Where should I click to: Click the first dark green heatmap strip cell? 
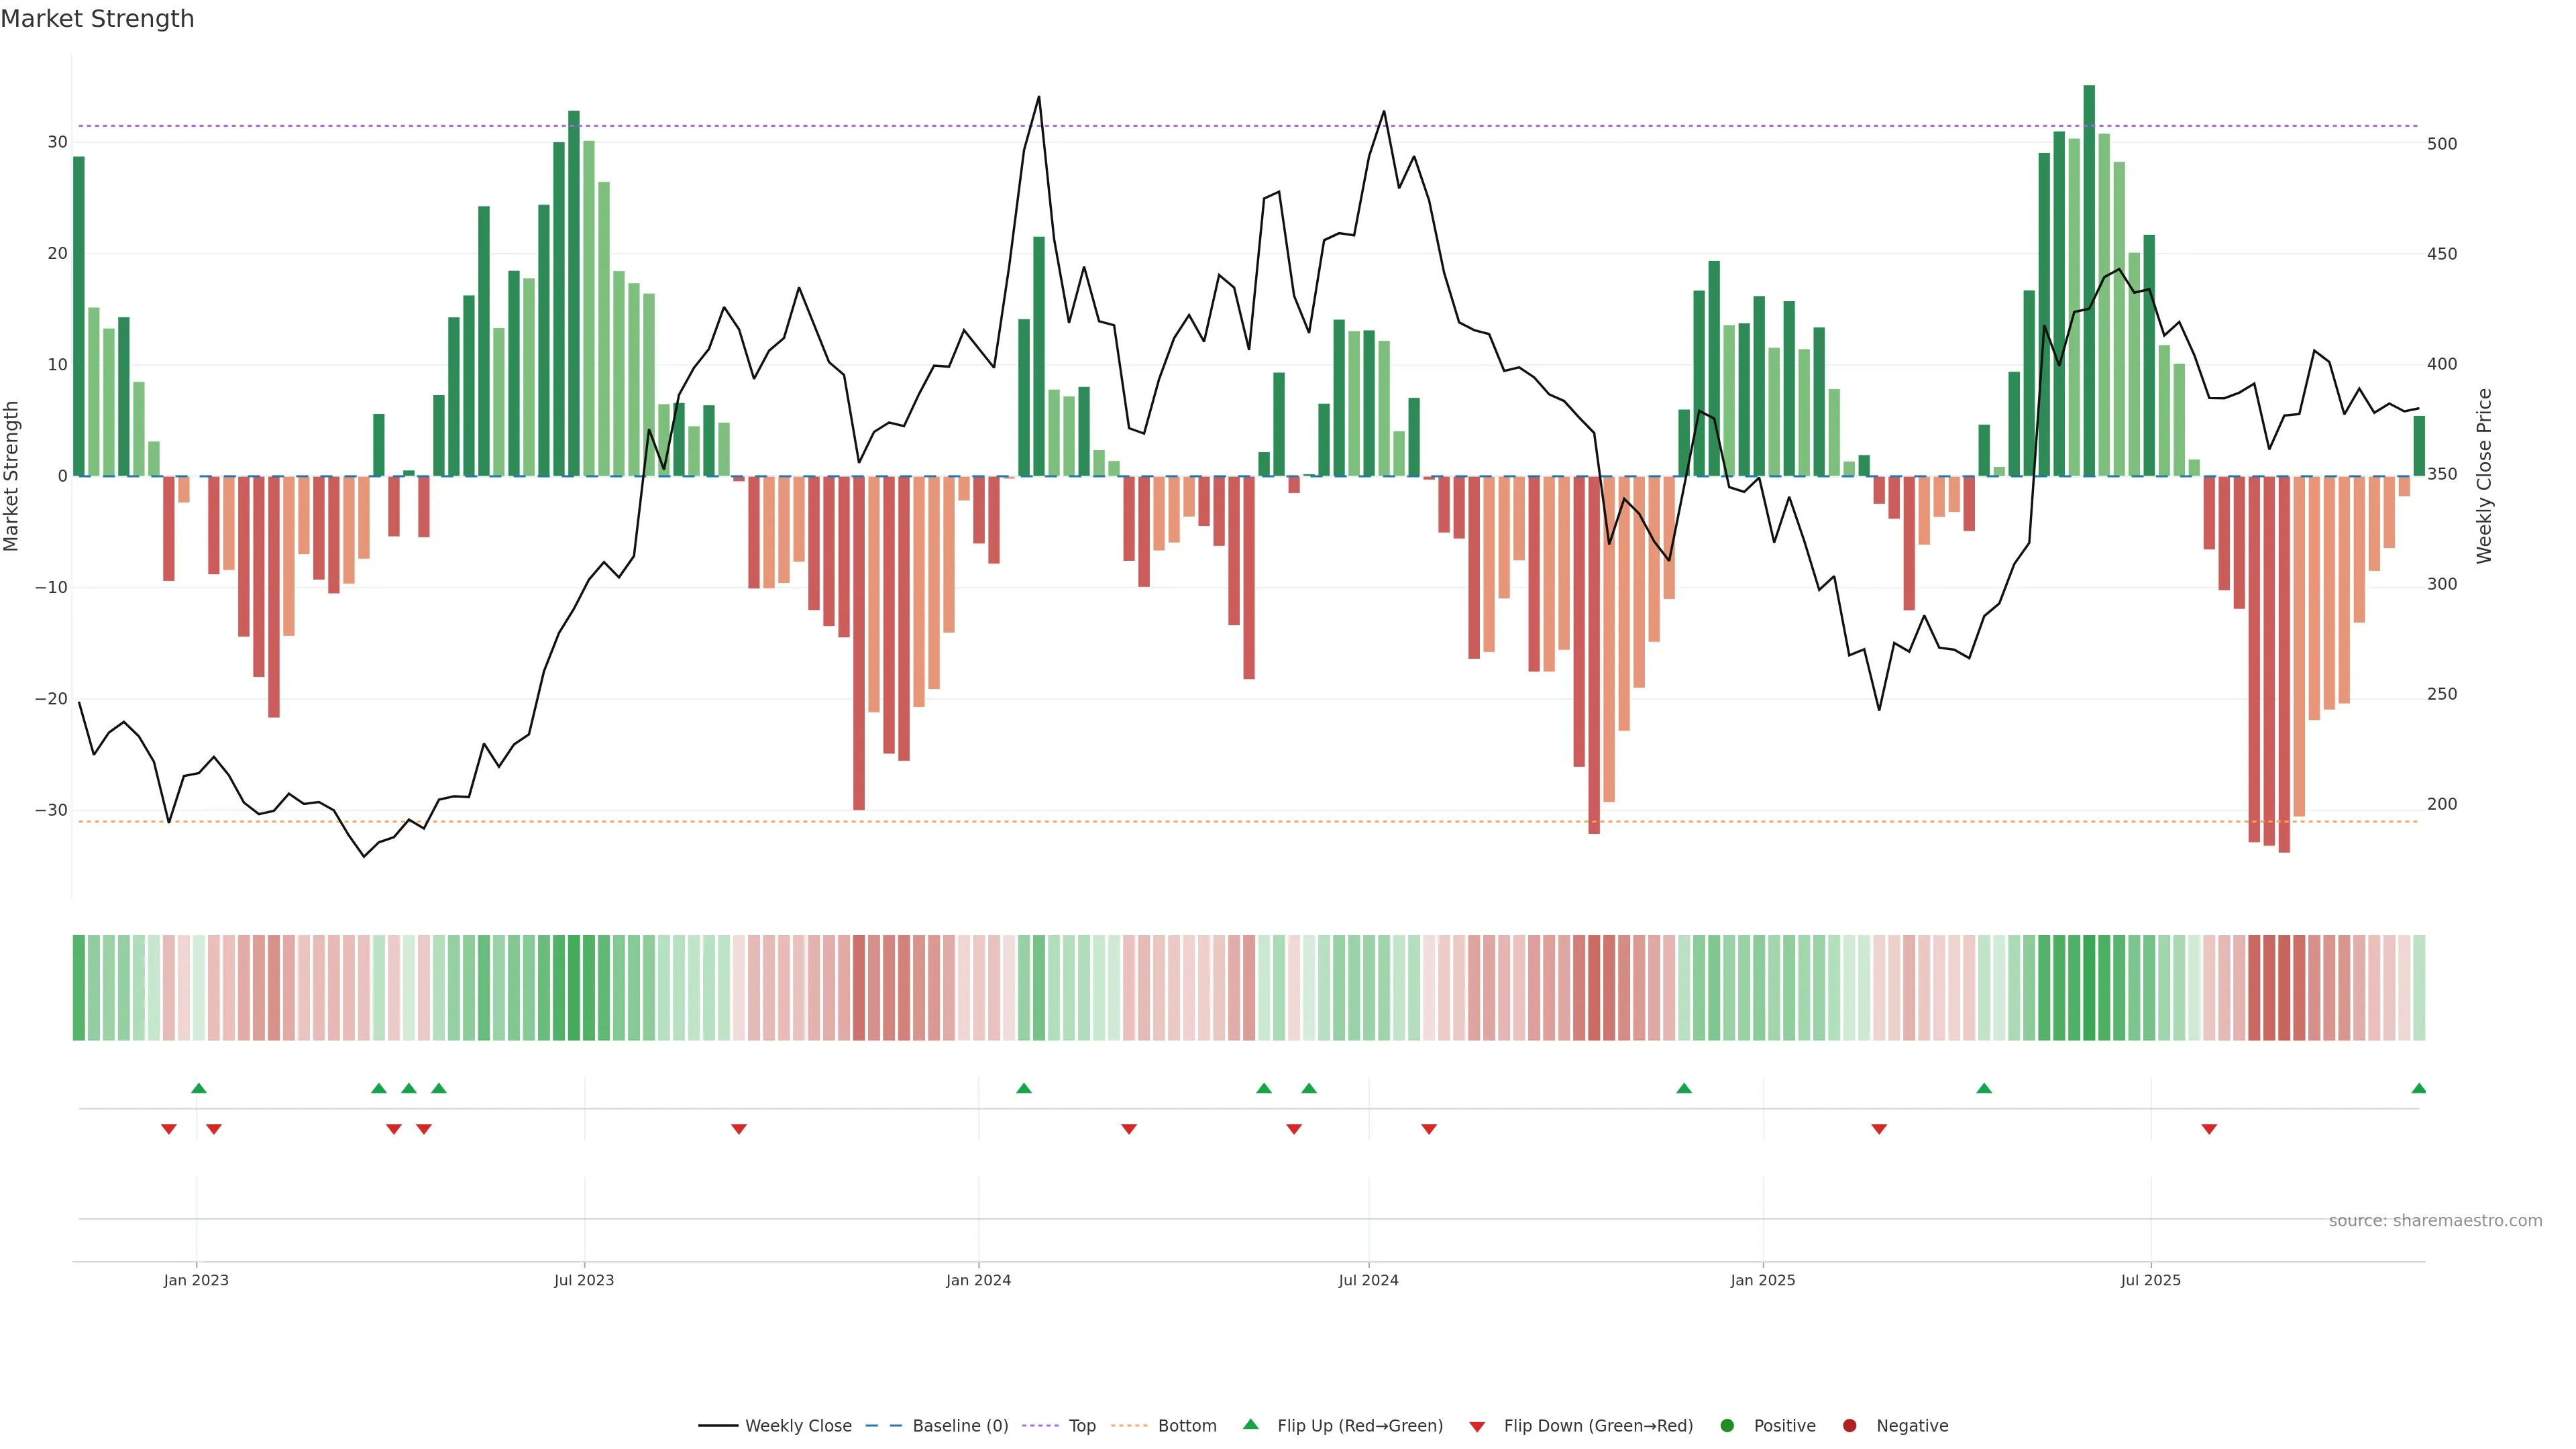click(78, 988)
